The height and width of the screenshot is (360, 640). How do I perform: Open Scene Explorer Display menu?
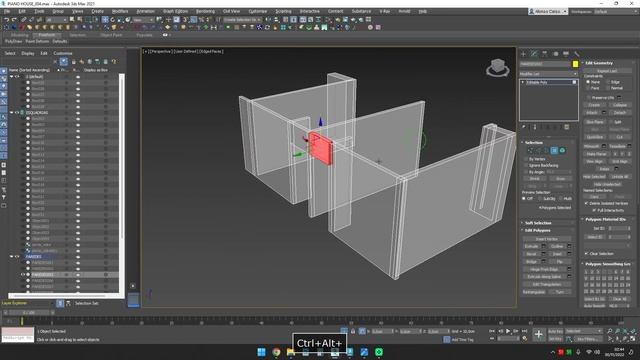coord(28,53)
